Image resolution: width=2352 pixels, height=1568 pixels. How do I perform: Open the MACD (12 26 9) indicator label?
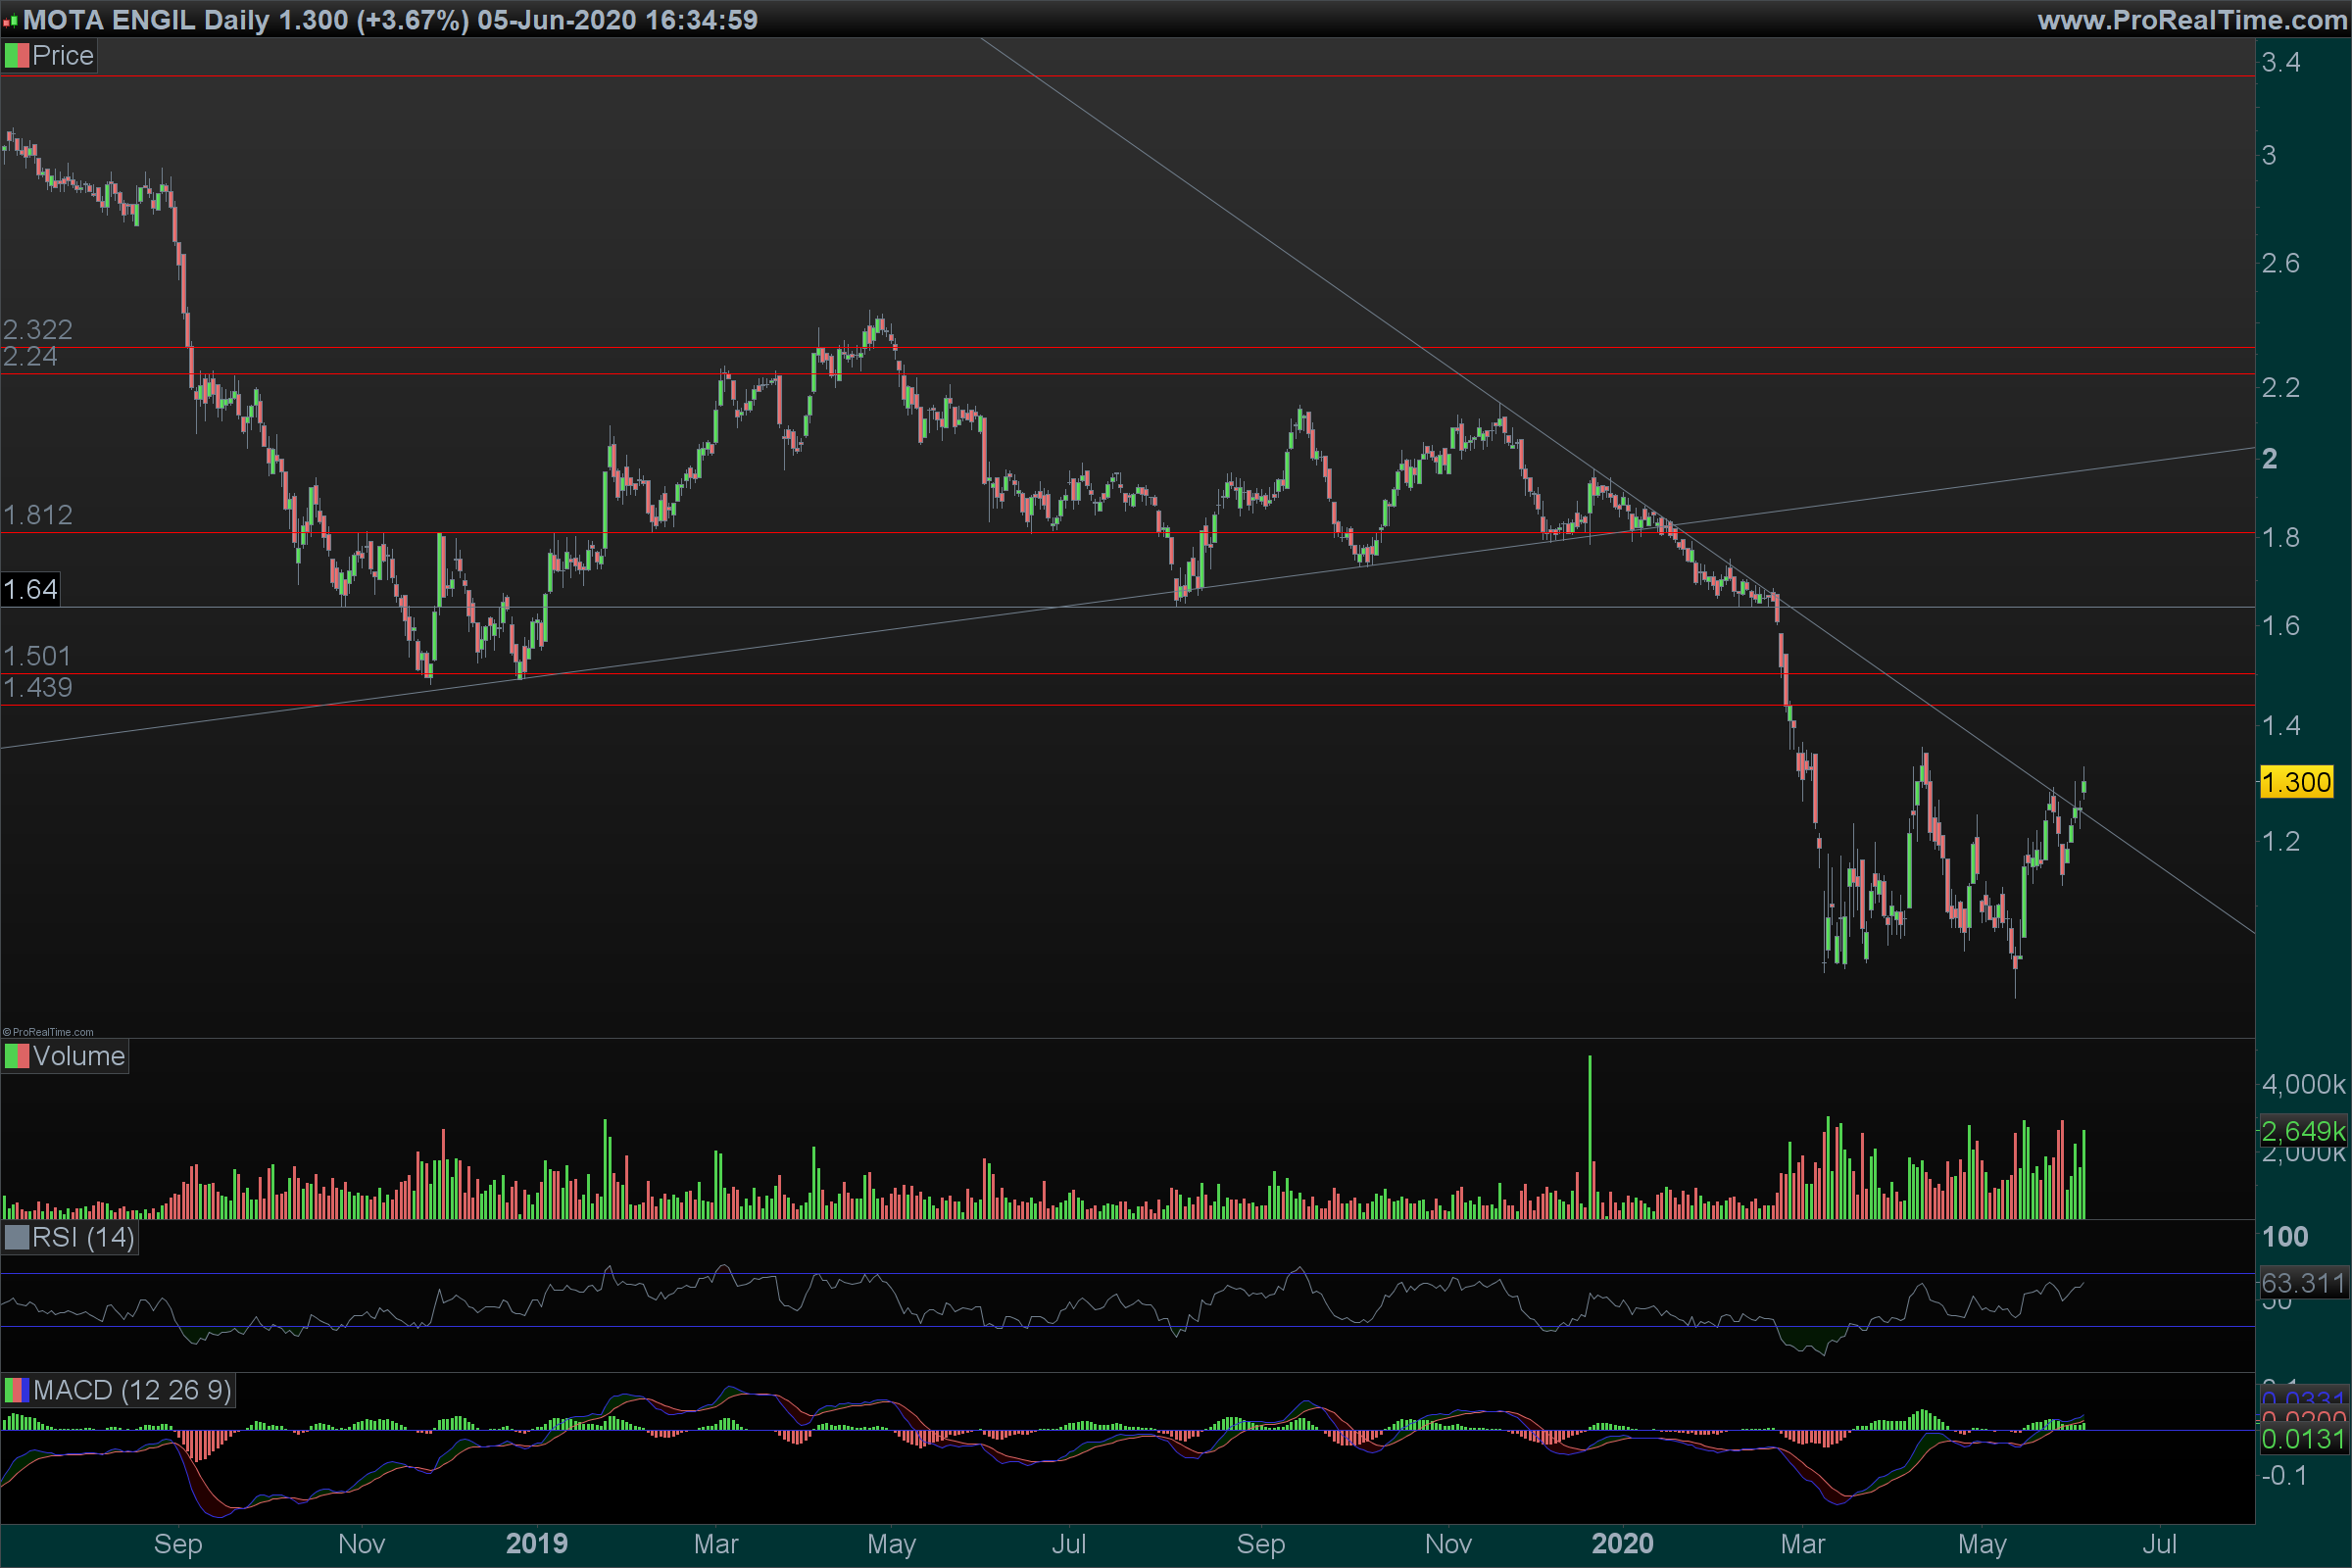point(131,1390)
